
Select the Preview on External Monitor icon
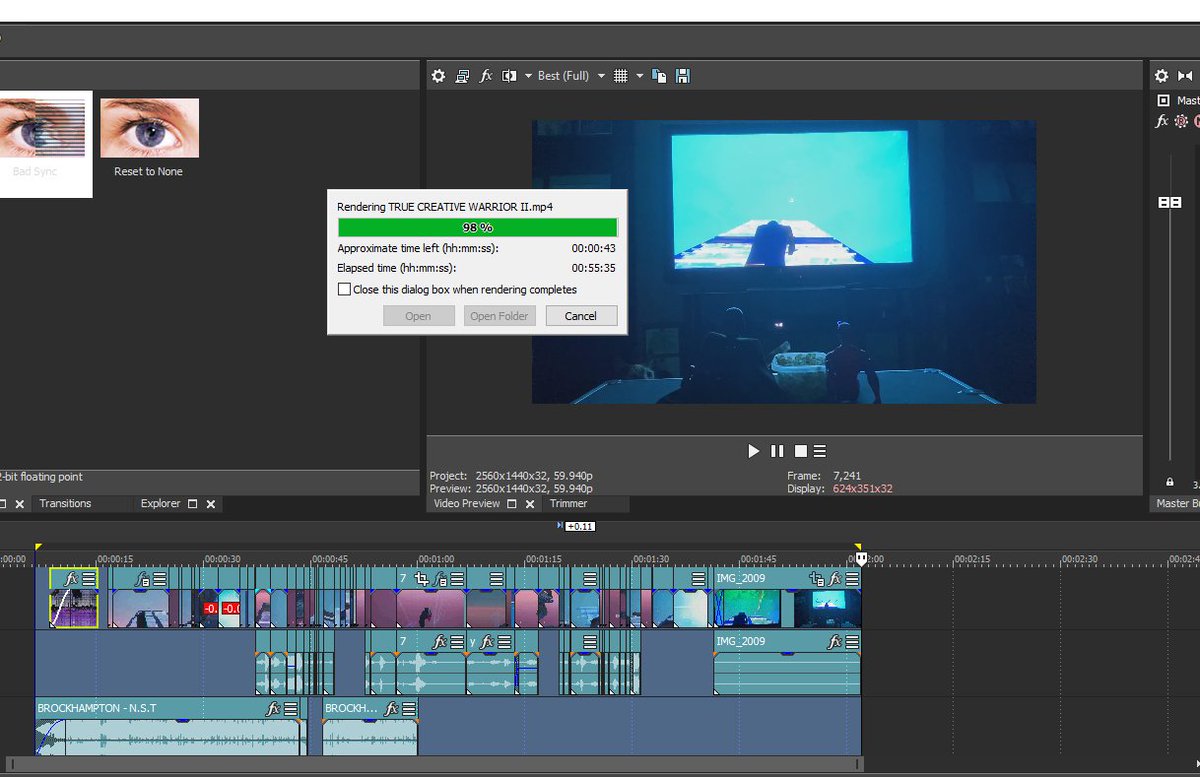[463, 75]
